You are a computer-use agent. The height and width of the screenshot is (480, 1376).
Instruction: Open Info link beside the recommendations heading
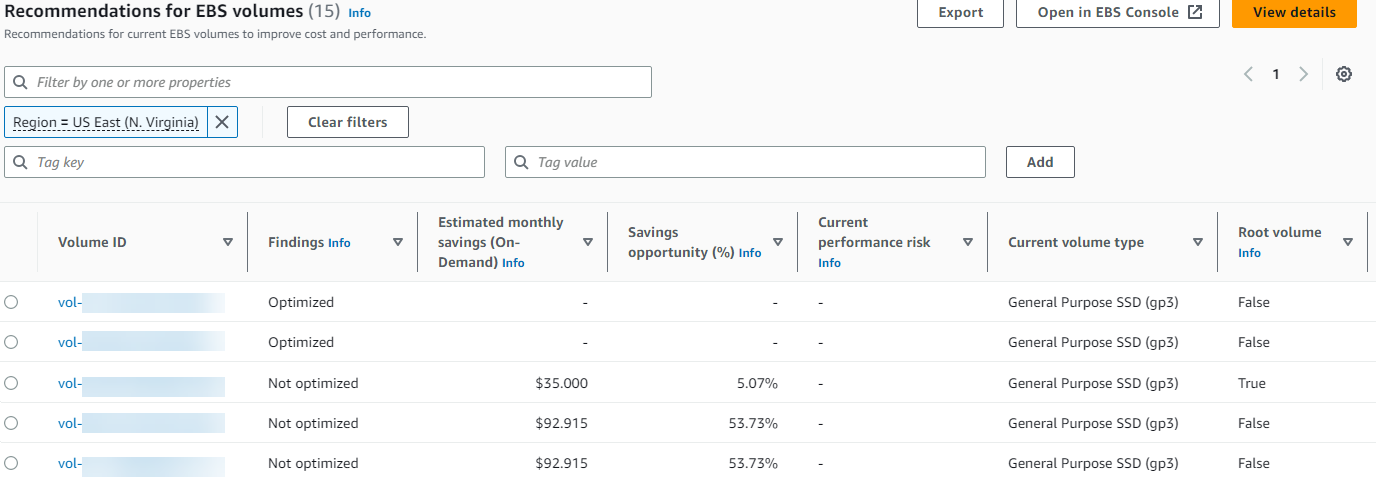point(359,14)
